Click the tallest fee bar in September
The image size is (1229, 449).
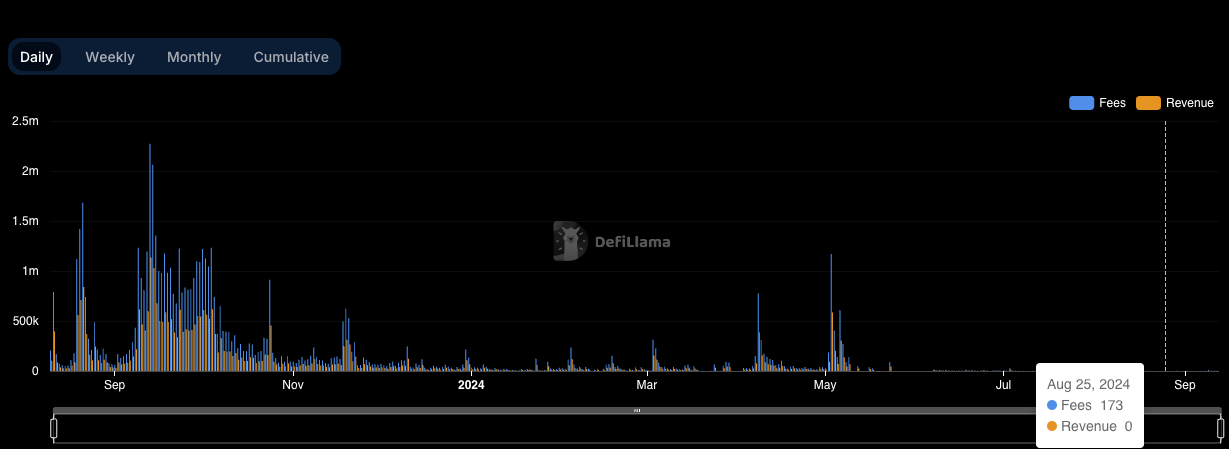(150, 257)
